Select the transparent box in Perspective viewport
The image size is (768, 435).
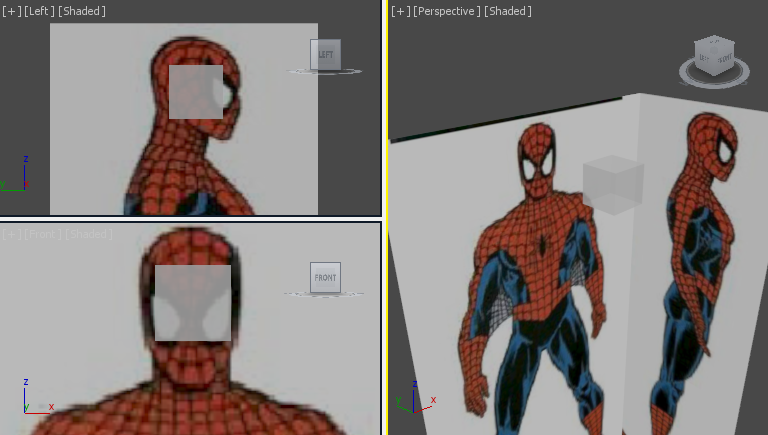pos(613,185)
